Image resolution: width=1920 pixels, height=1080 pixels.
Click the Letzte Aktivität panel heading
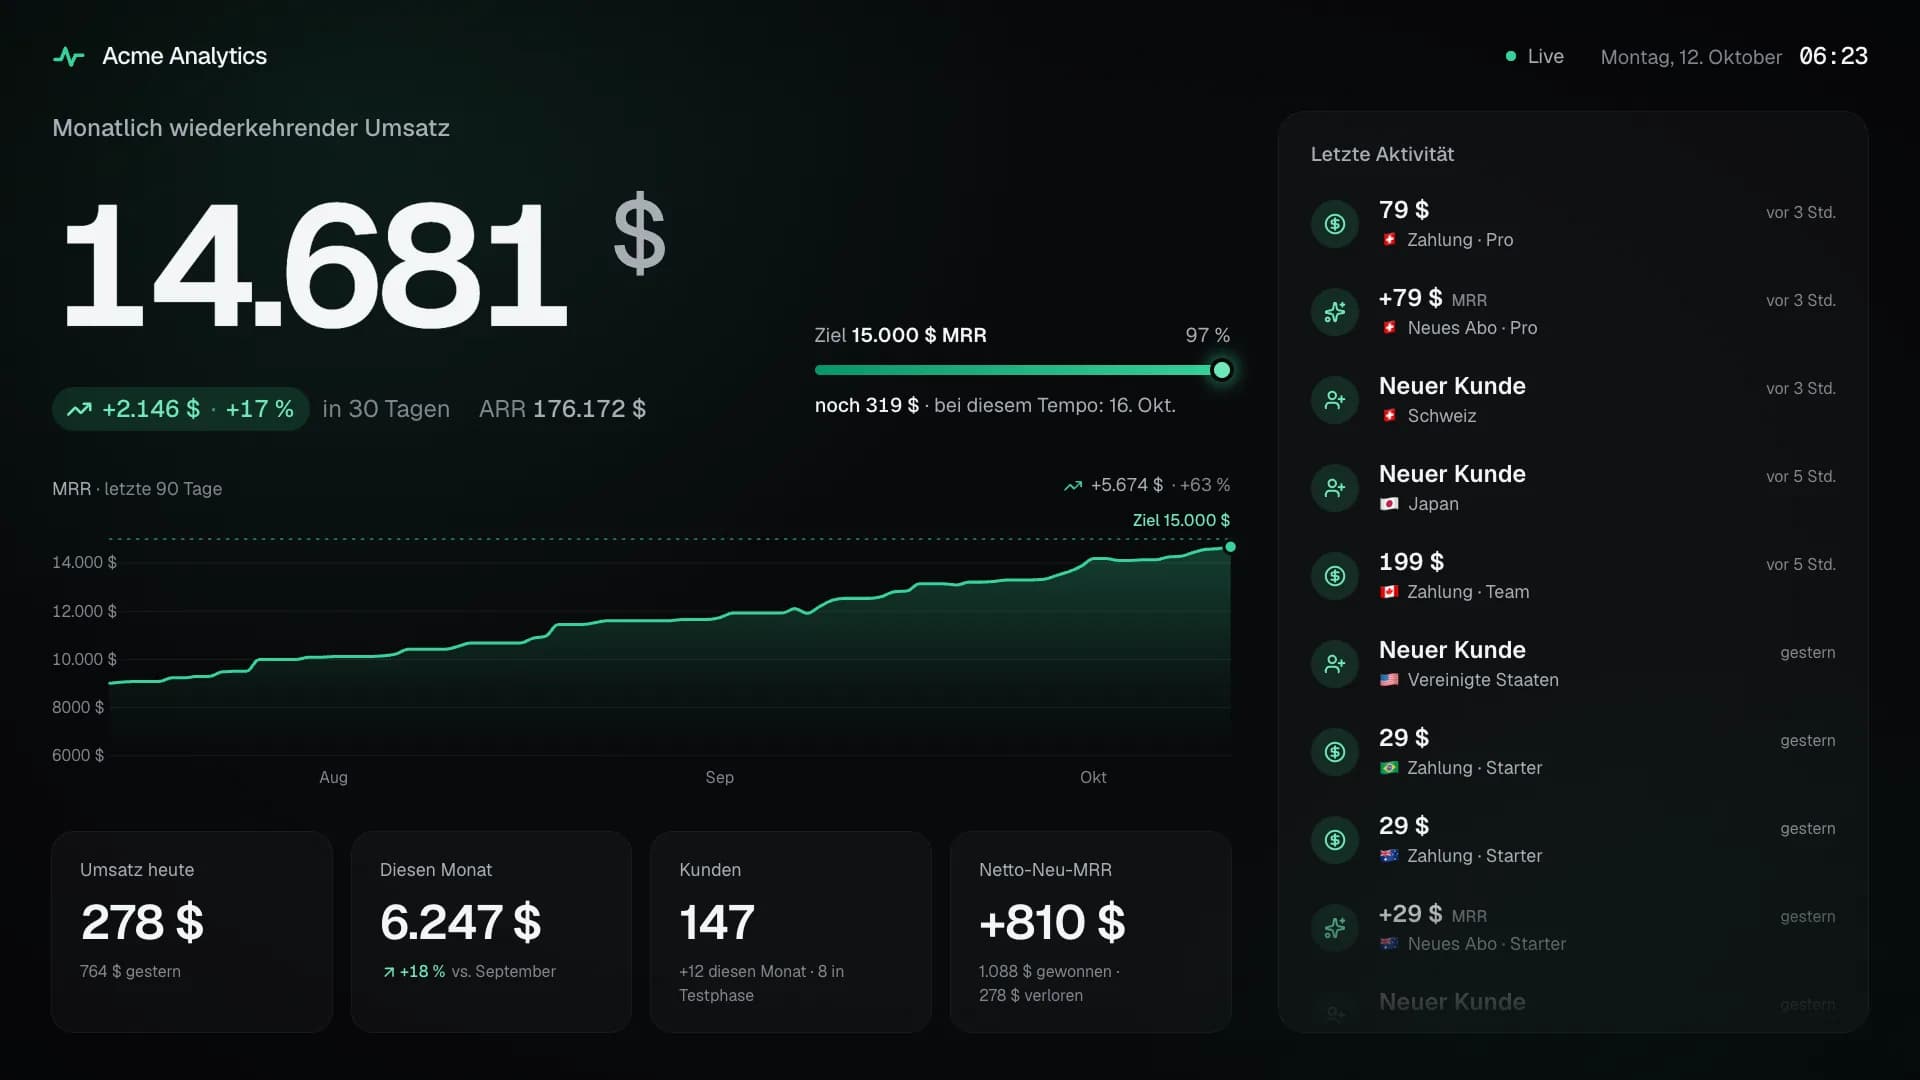click(1382, 154)
